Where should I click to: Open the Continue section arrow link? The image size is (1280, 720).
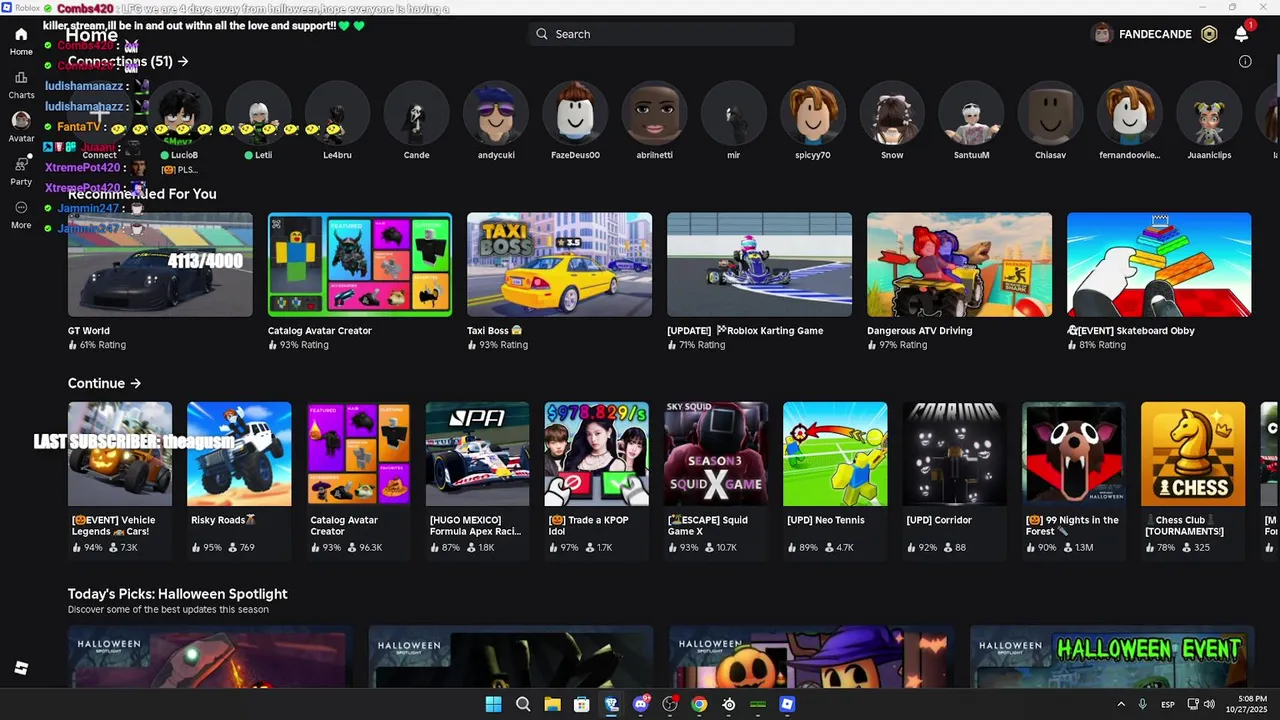pyautogui.click(x=104, y=383)
